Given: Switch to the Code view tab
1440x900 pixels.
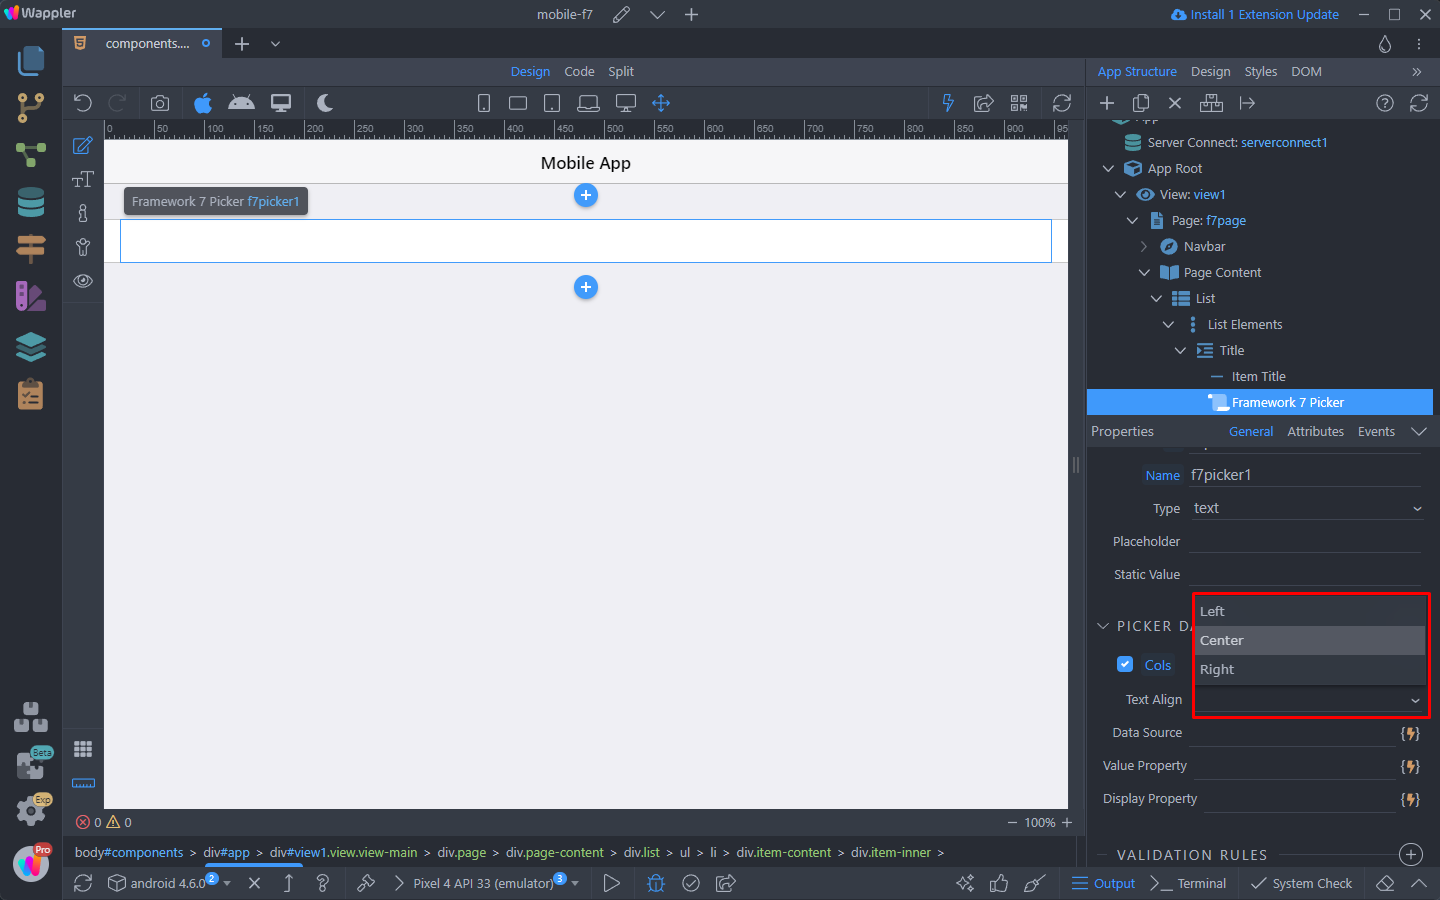Looking at the screenshot, I should tap(579, 72).
